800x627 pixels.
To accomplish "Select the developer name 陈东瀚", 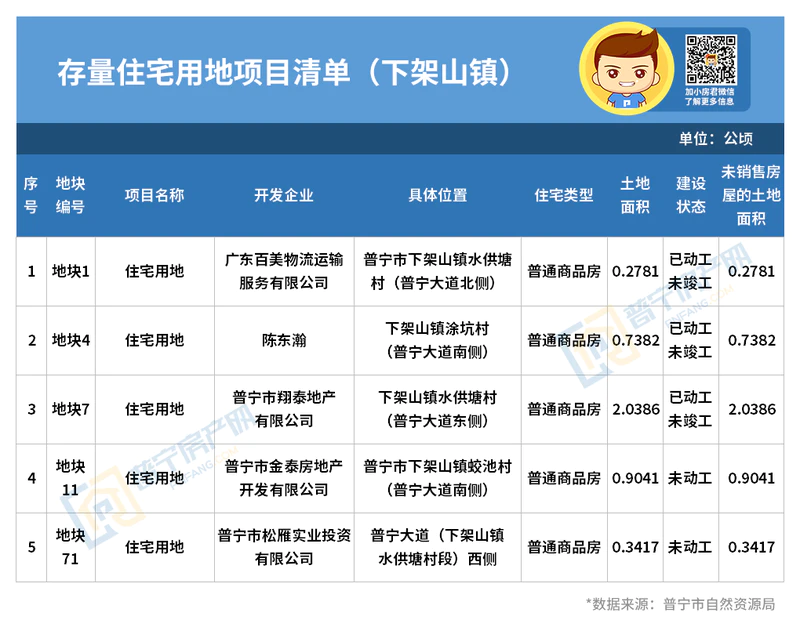I will coord(284,340).
